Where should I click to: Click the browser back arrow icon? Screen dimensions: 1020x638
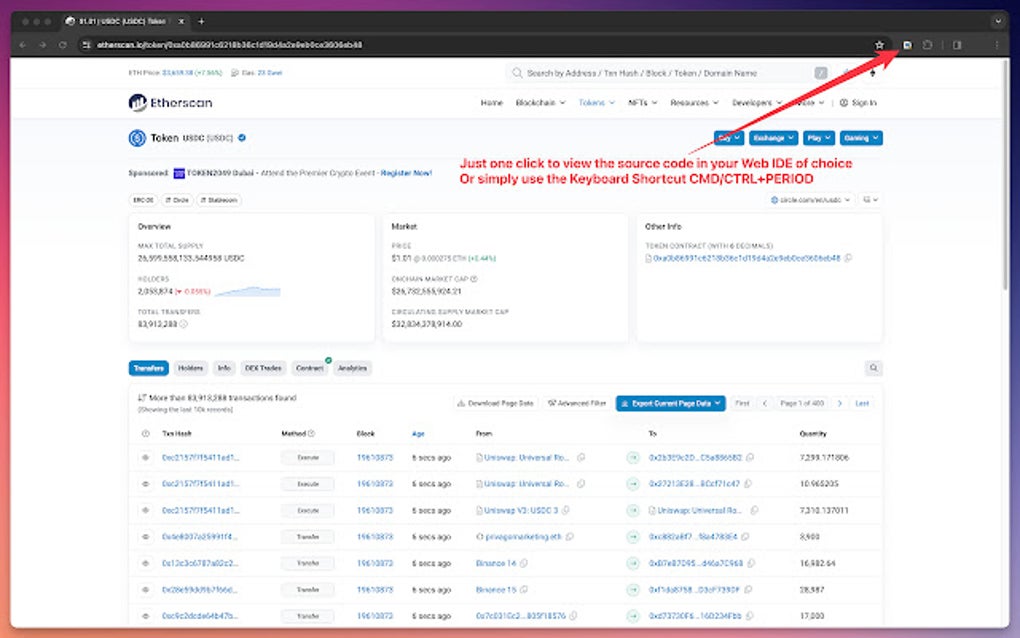(x=21, y=44)
